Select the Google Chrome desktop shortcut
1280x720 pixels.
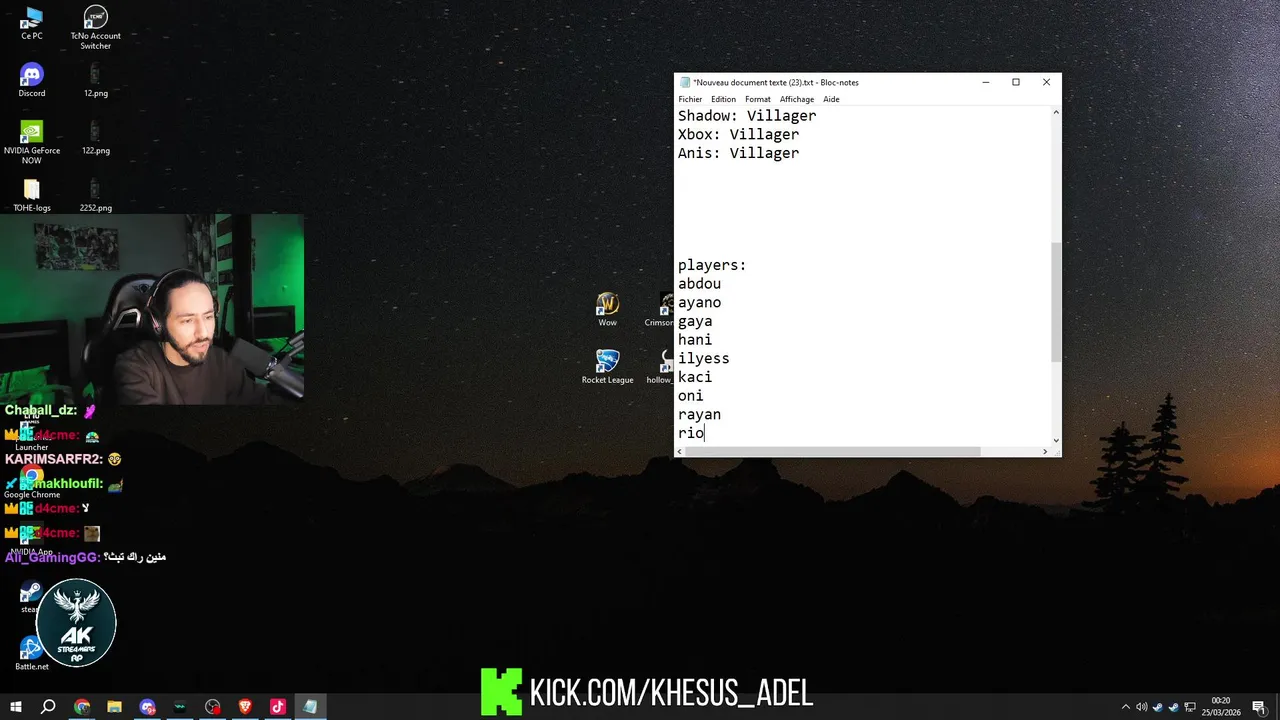click(x=31, y=482)
